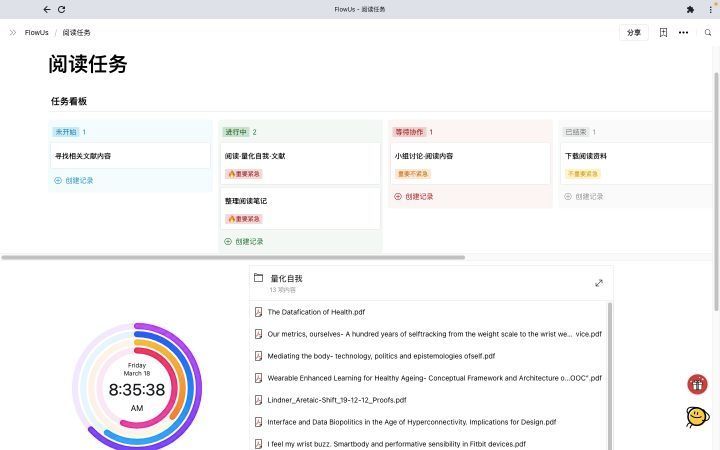
Task: Open the 阅读-量化自我-文献 card
Action: (300, 163)
